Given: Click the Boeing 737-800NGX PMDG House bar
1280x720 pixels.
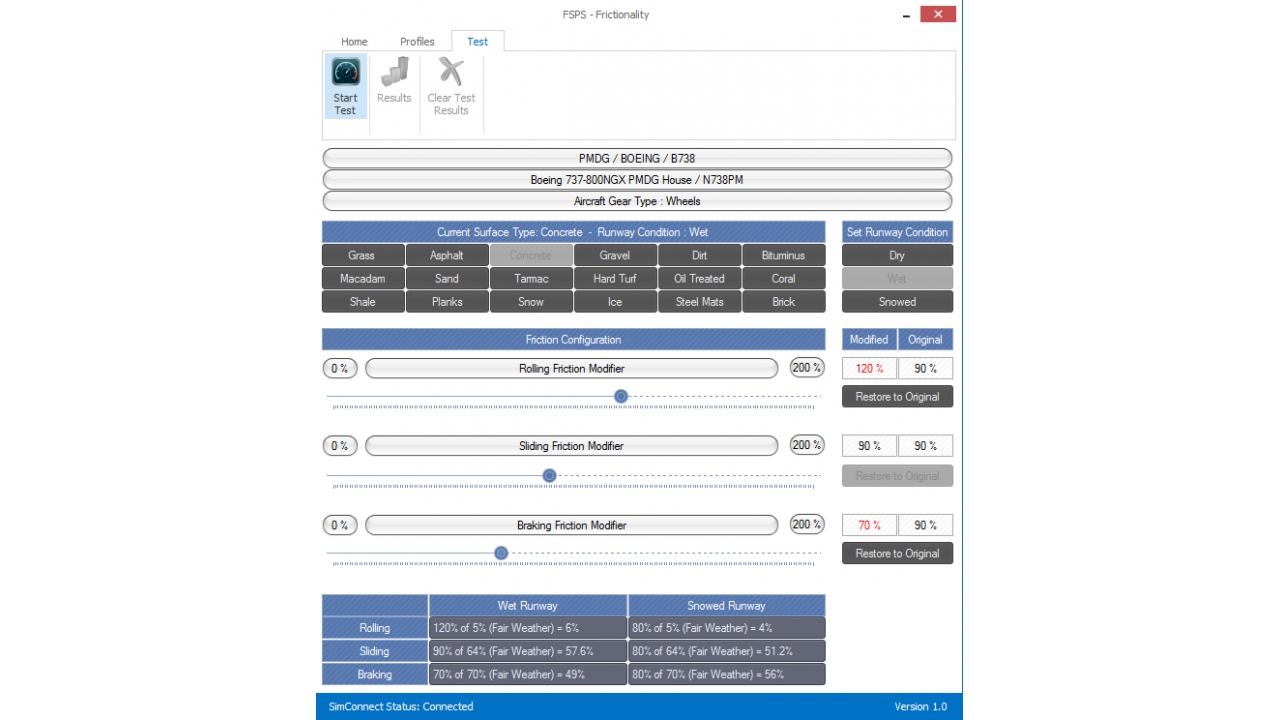Looking at the screenshot, I should click(637, 180).
